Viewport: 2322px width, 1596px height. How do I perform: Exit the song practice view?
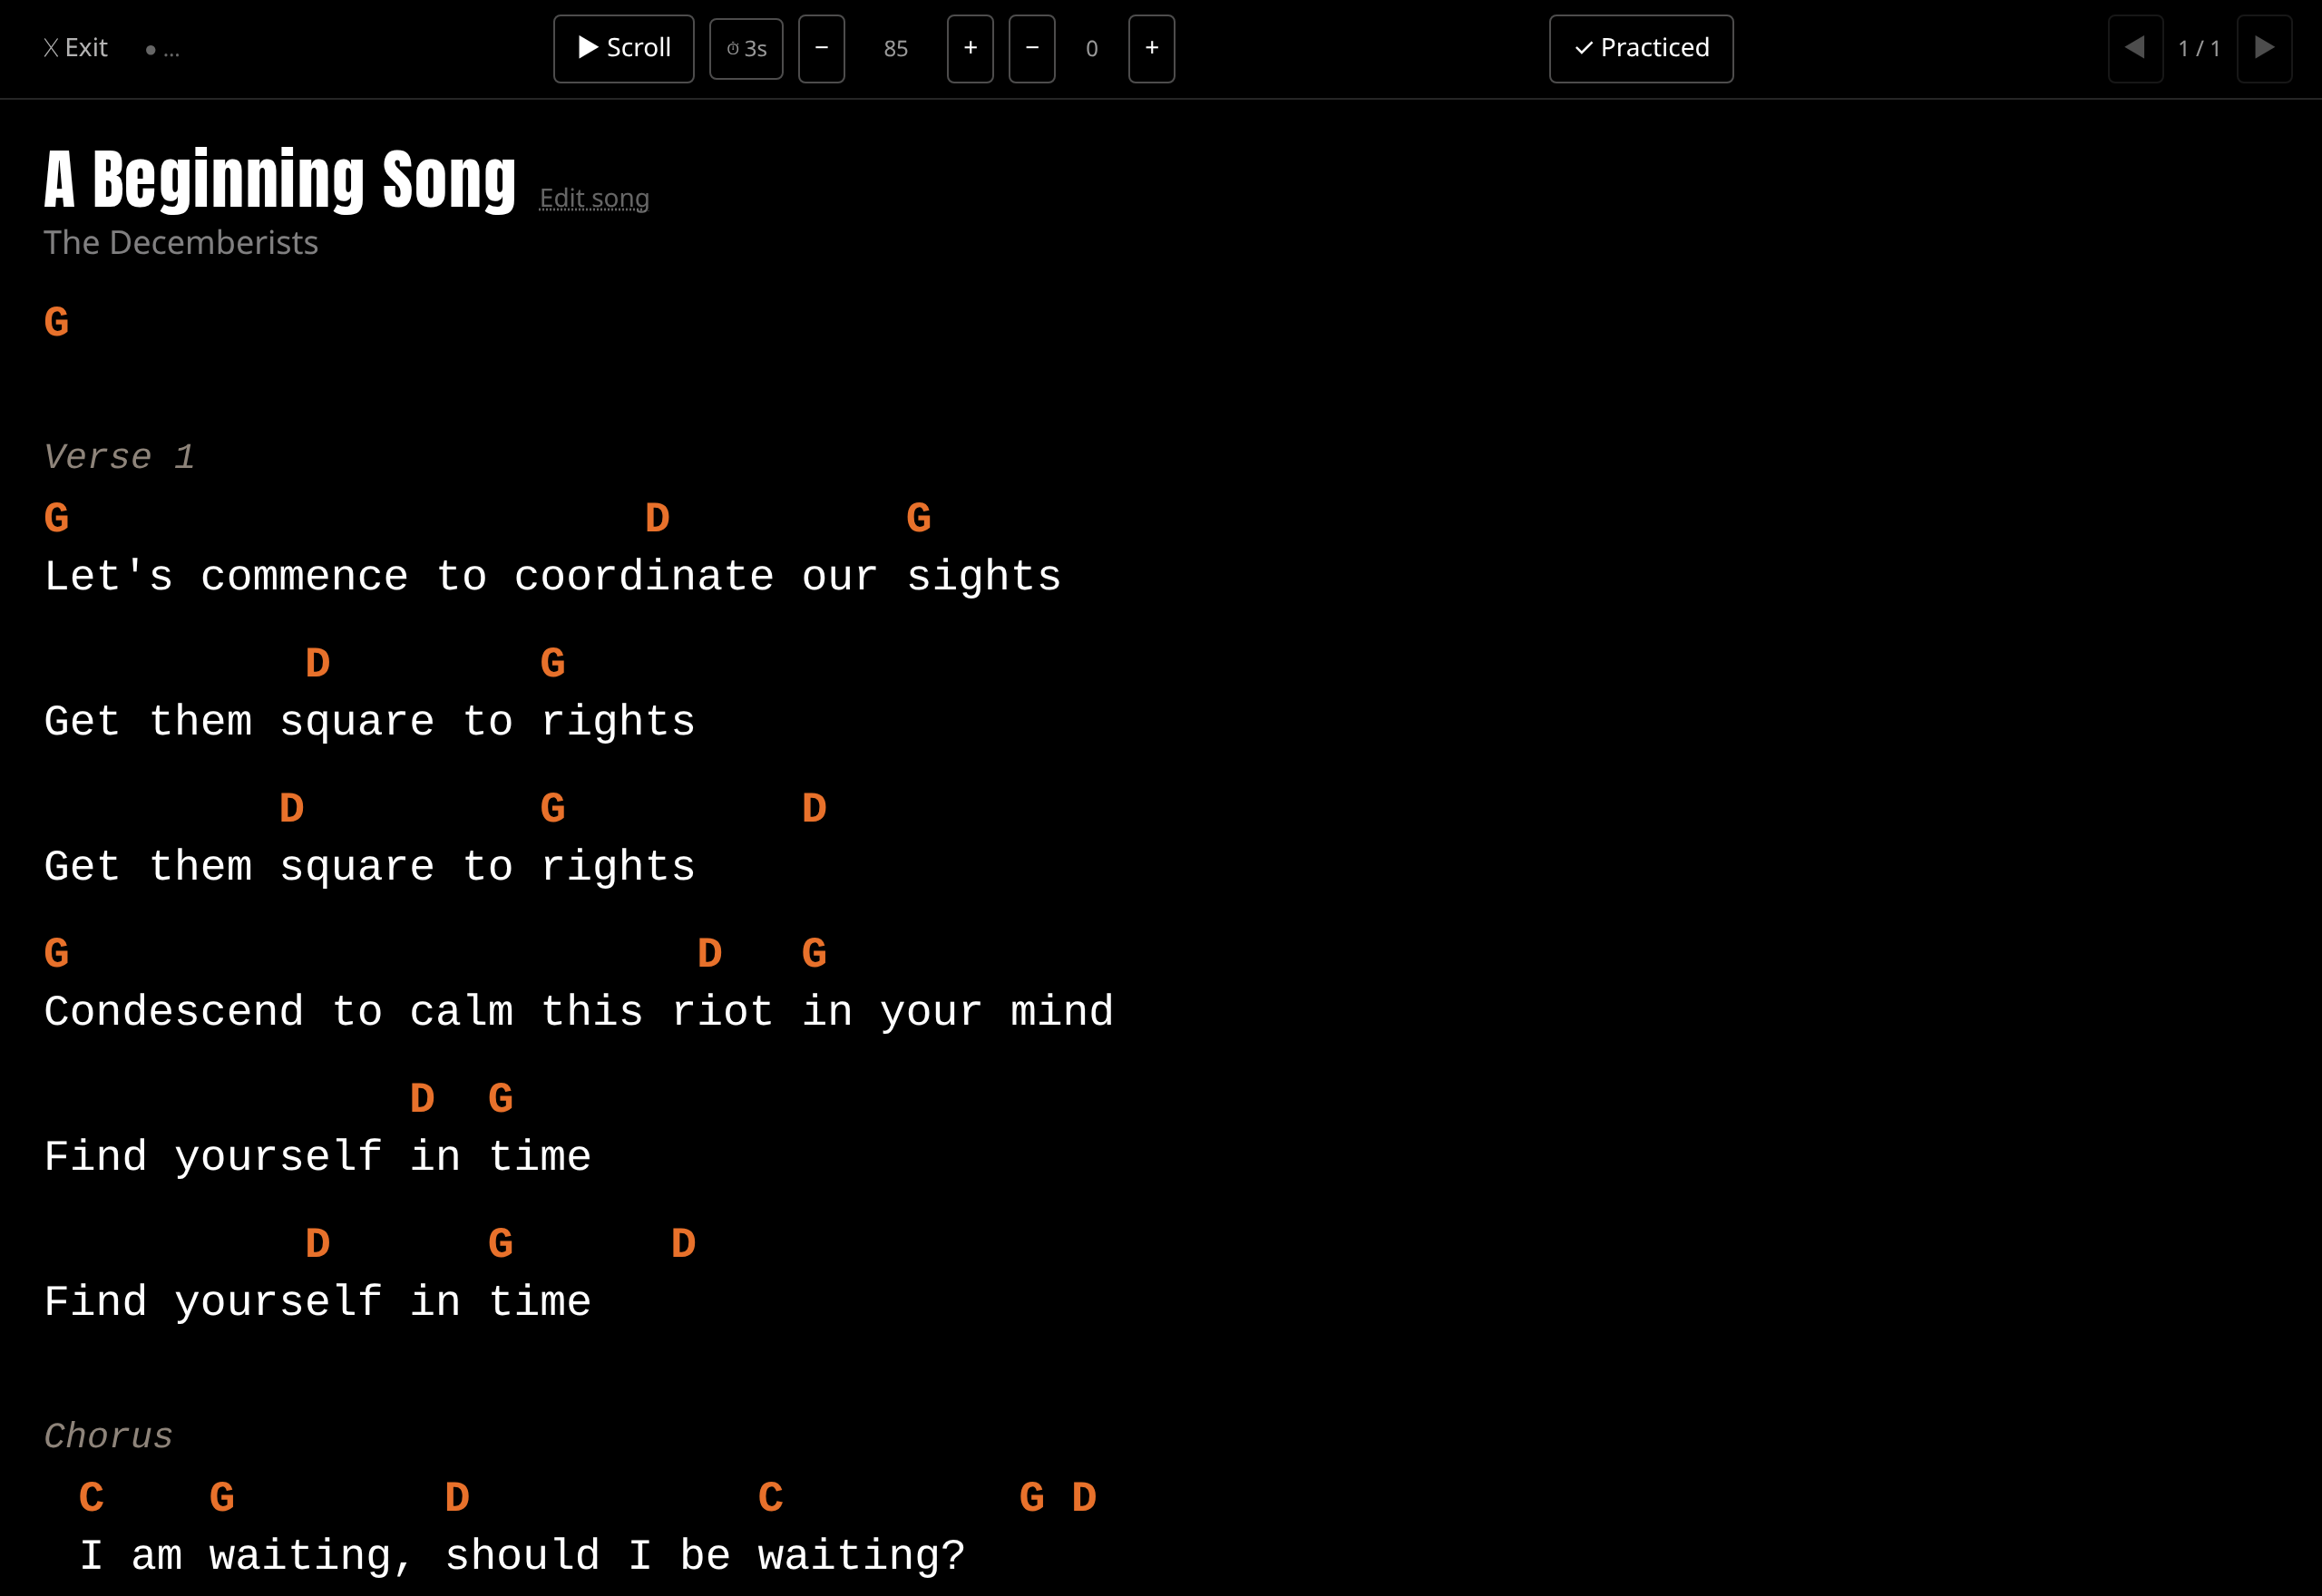pyautogui.click(x=76, y=48)
